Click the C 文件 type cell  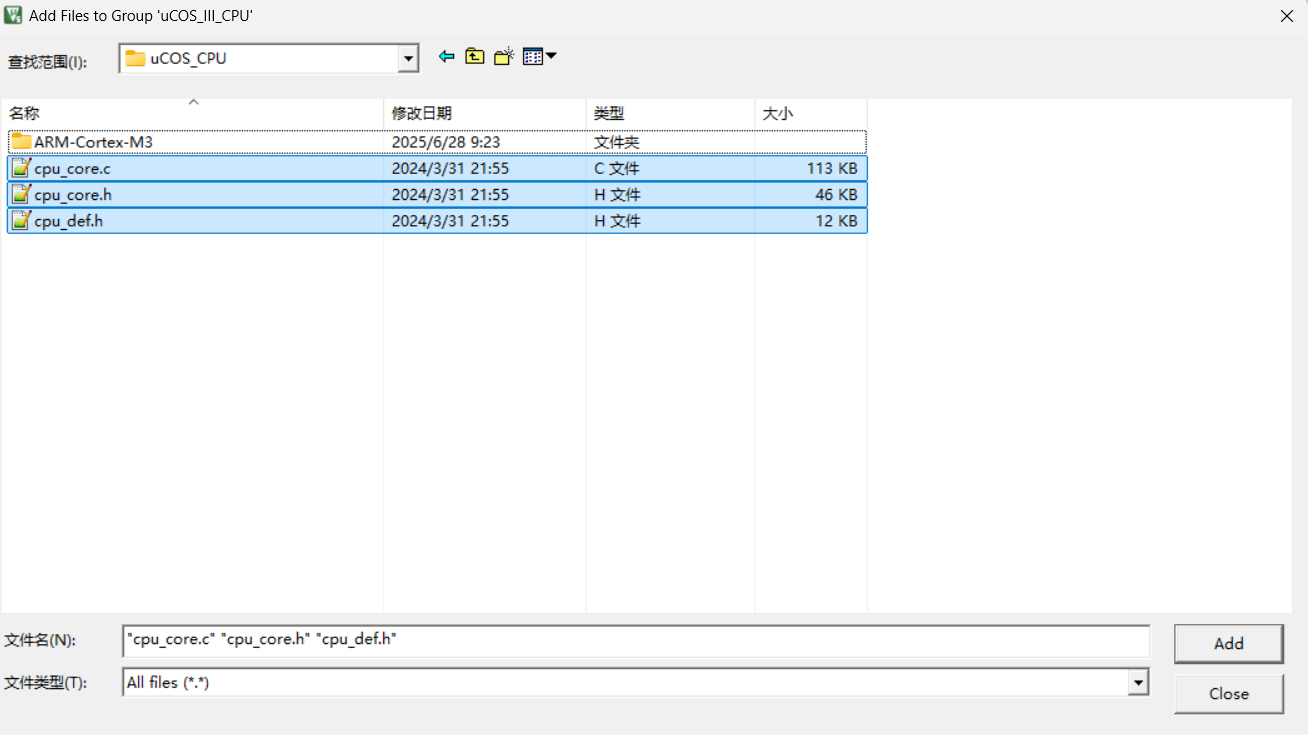click(x=617, y=168)
